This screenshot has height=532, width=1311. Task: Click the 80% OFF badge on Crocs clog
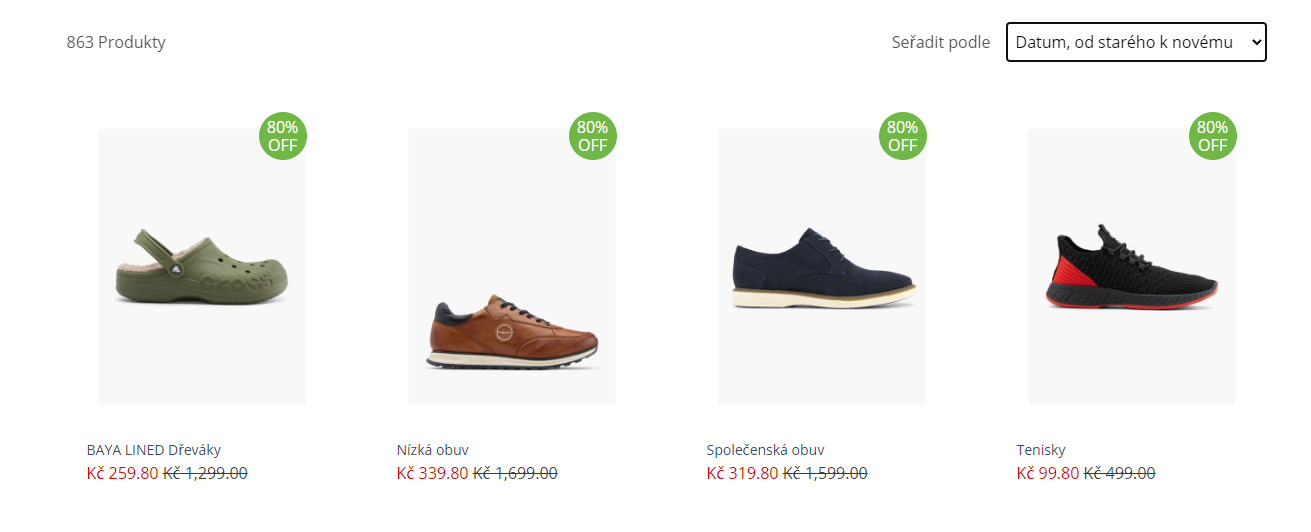[283, 136]
